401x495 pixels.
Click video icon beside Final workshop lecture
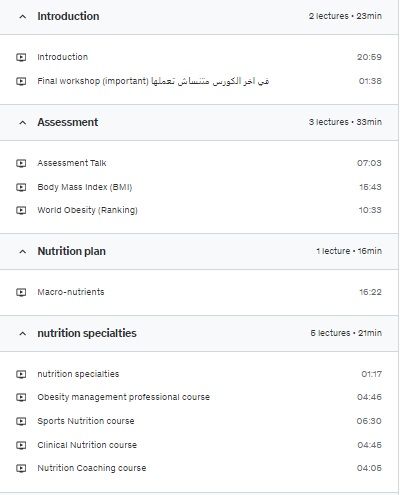(21, 81)
